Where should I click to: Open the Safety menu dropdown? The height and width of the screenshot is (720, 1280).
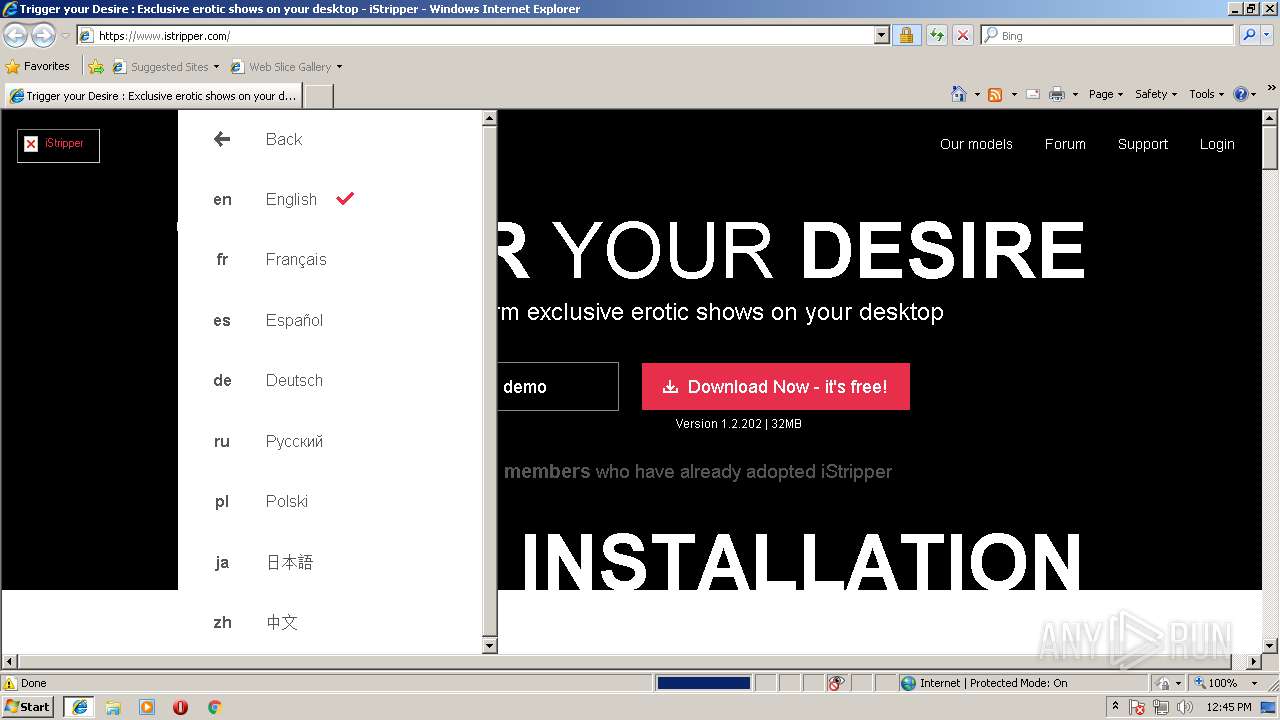[x=1156, y=94]
